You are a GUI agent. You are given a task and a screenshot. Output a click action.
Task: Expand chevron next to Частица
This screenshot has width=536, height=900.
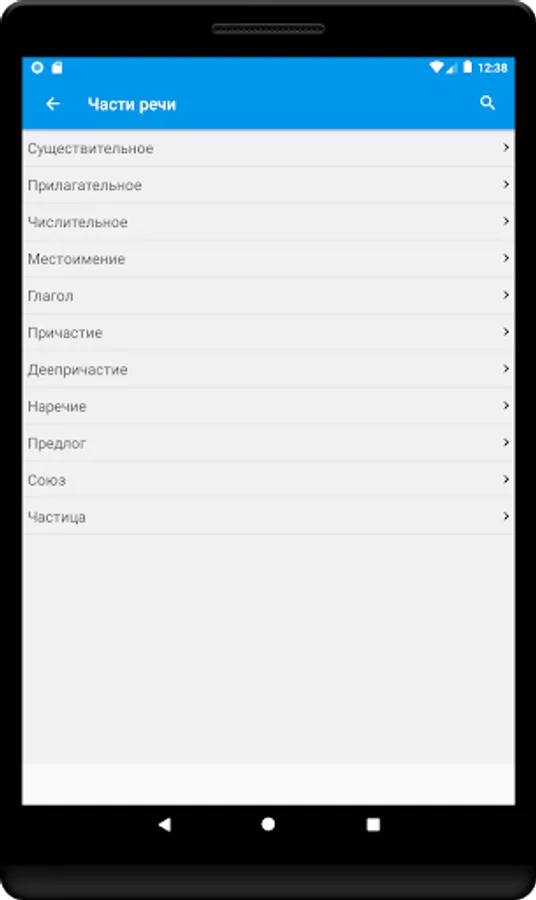pyautogui.click(x=506, y=517)
